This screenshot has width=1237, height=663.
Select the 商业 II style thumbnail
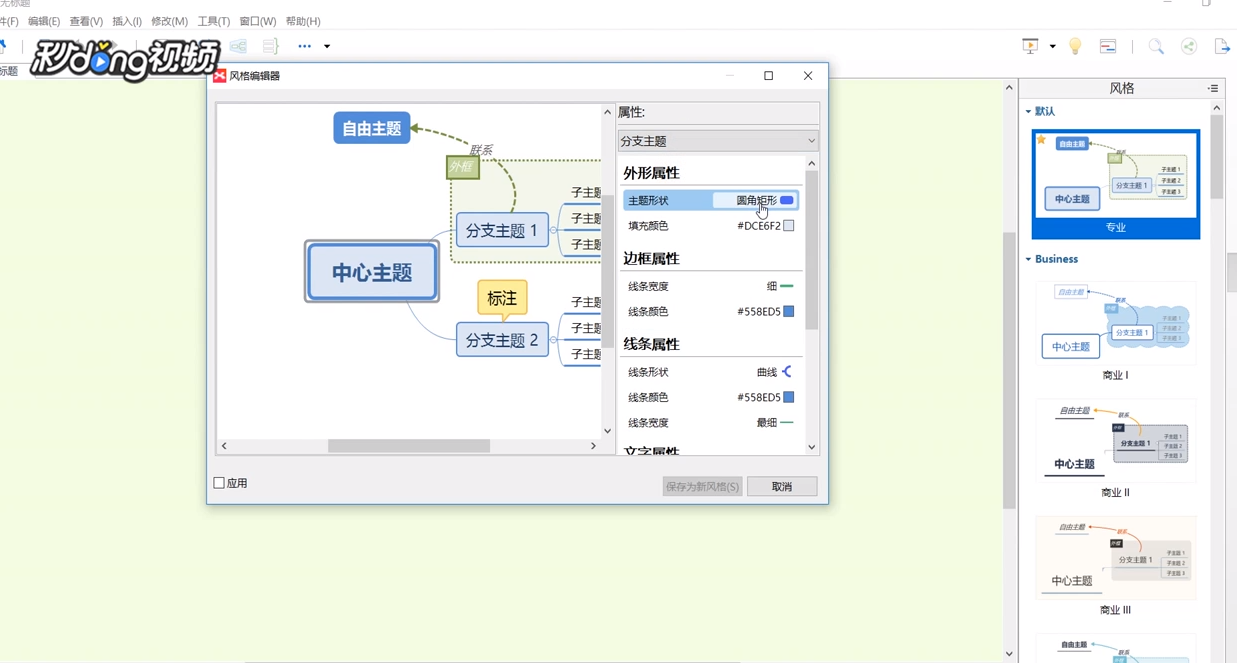tap(1115, 440)
